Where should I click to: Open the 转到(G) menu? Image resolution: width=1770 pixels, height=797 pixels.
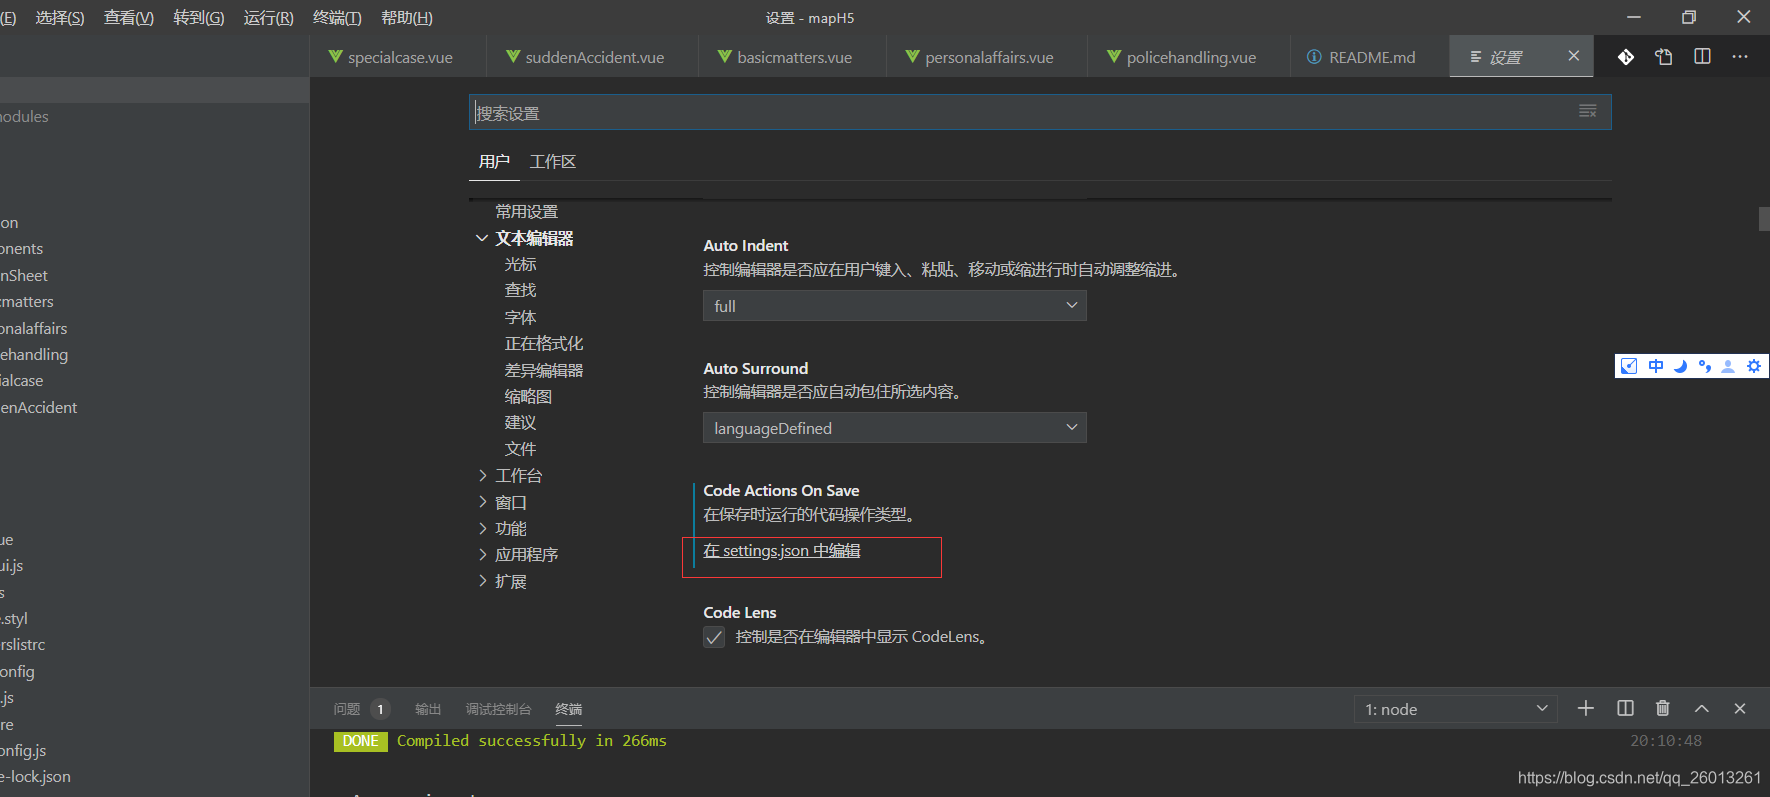click(199, 18)
